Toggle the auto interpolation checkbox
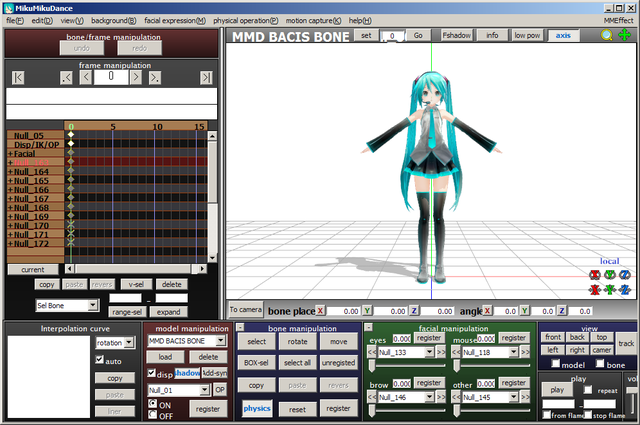Image resolution: width=640 pixels, height=425 pixels. [x=100, y=359]
